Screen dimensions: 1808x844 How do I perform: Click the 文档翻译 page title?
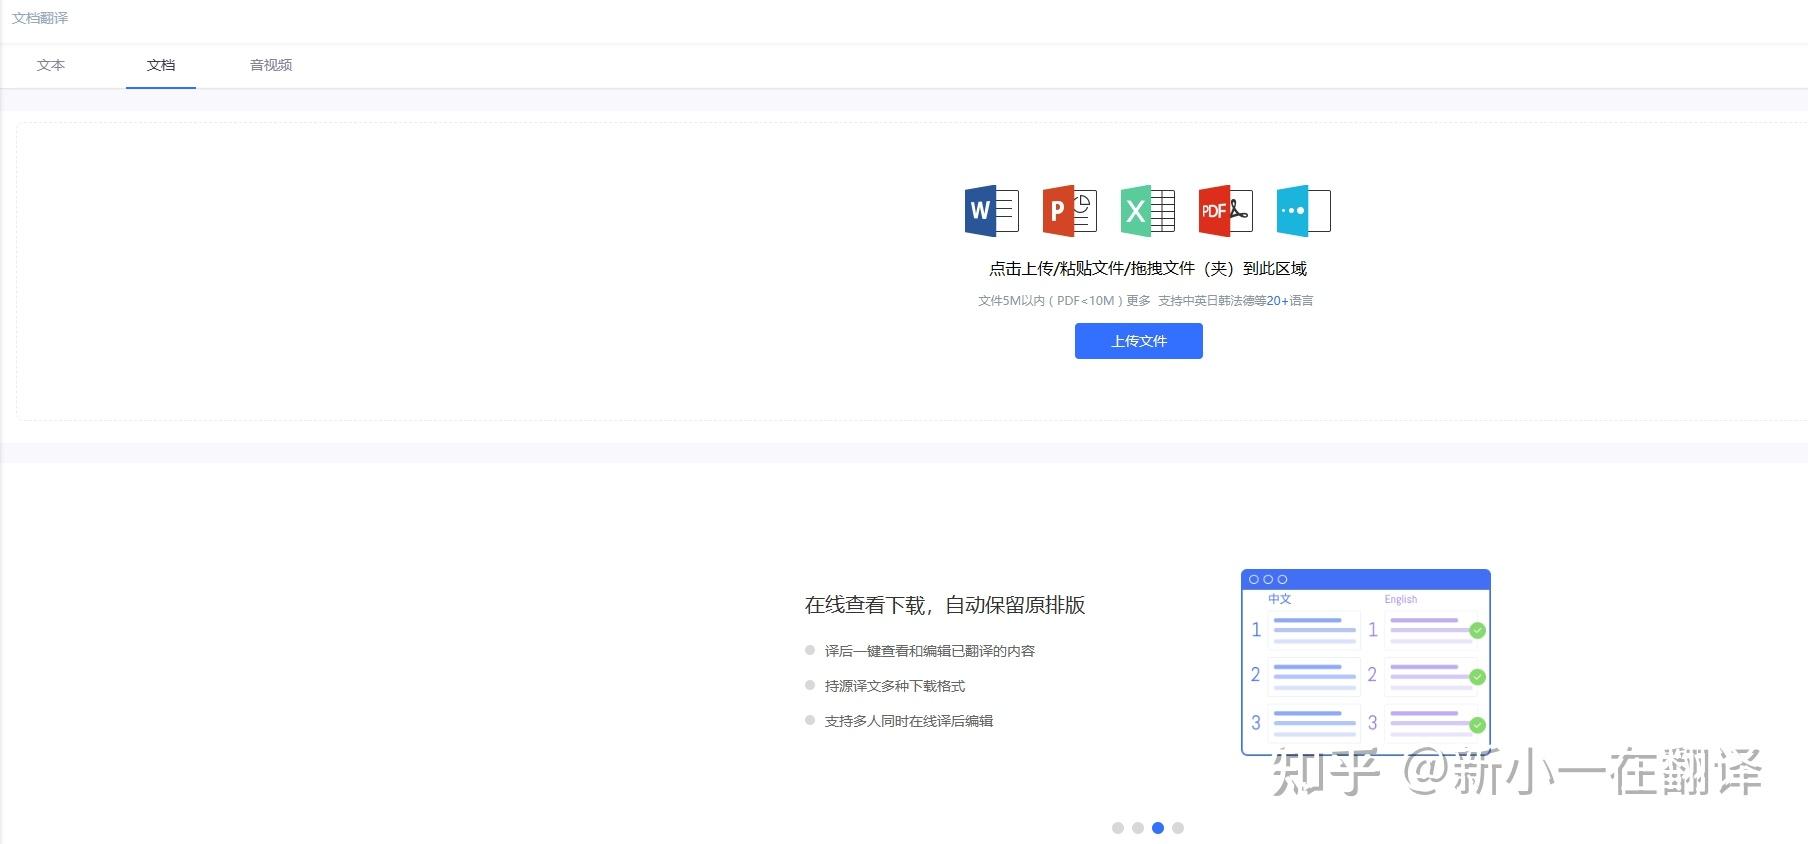40,18
